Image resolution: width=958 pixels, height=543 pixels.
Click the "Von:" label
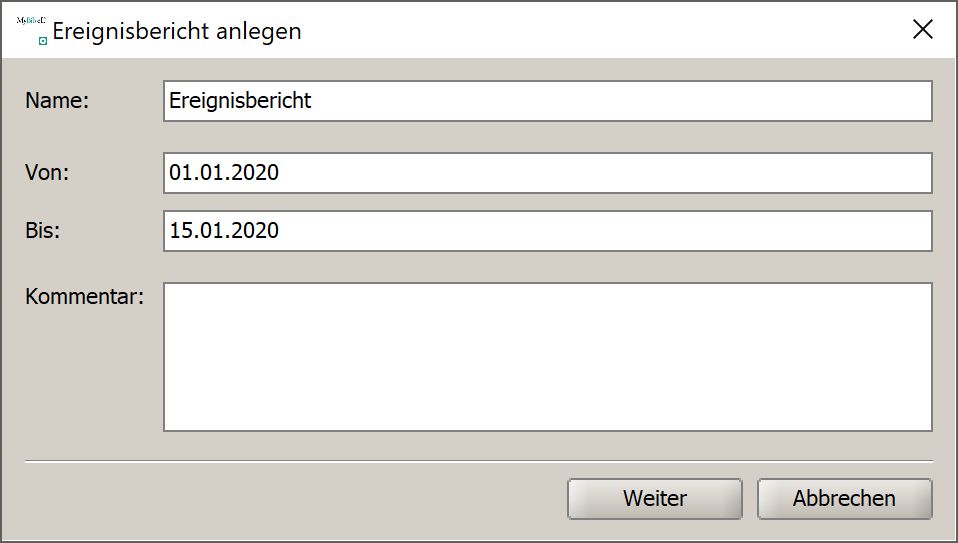[x=47, y=173]
